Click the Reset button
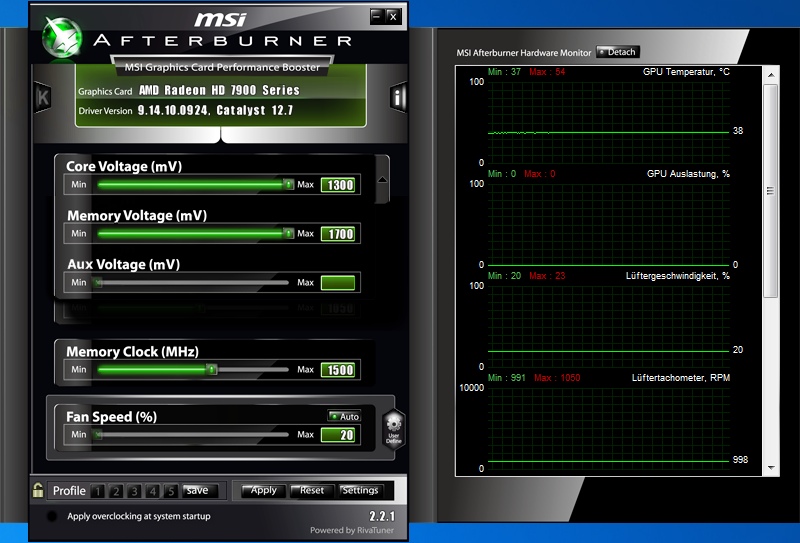The width and height of the screenshot is (800, 543). click(312, 490)
